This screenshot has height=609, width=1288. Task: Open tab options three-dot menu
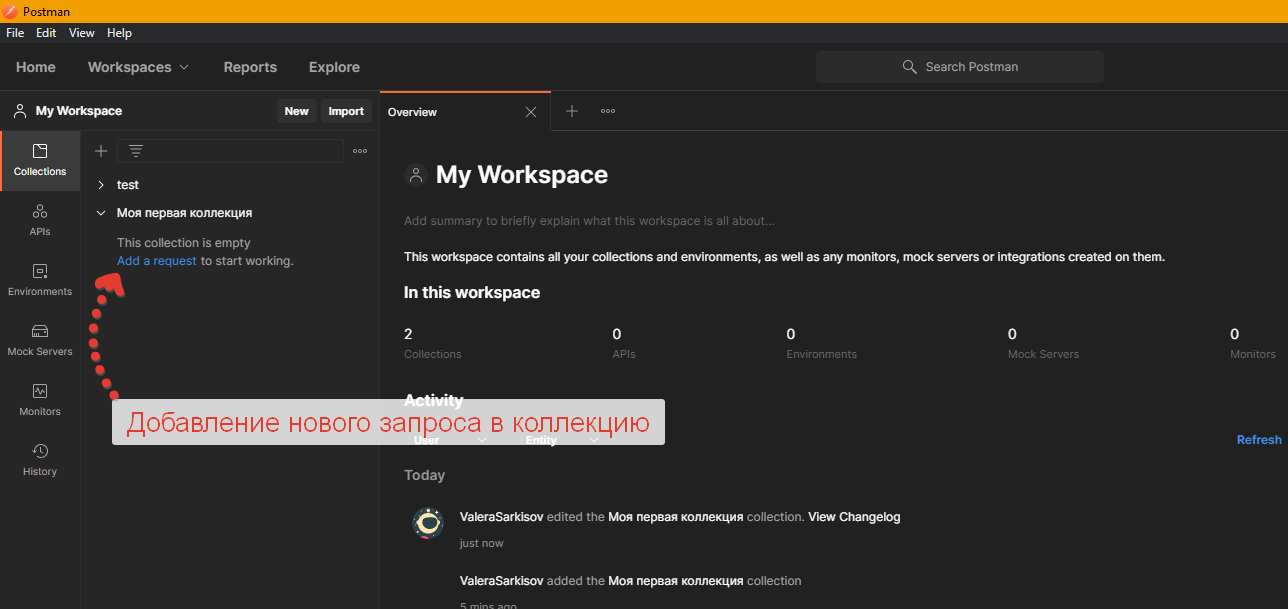pyautogui.click(x=608, y=111)
